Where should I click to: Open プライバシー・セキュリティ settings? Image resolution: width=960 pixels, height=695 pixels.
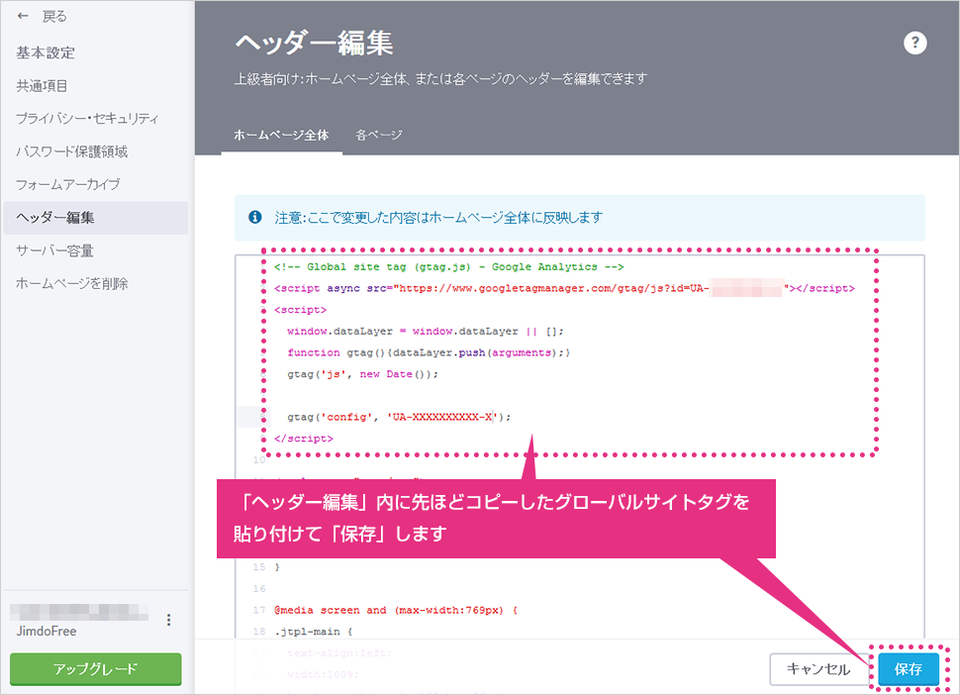(x=87, y=118)
